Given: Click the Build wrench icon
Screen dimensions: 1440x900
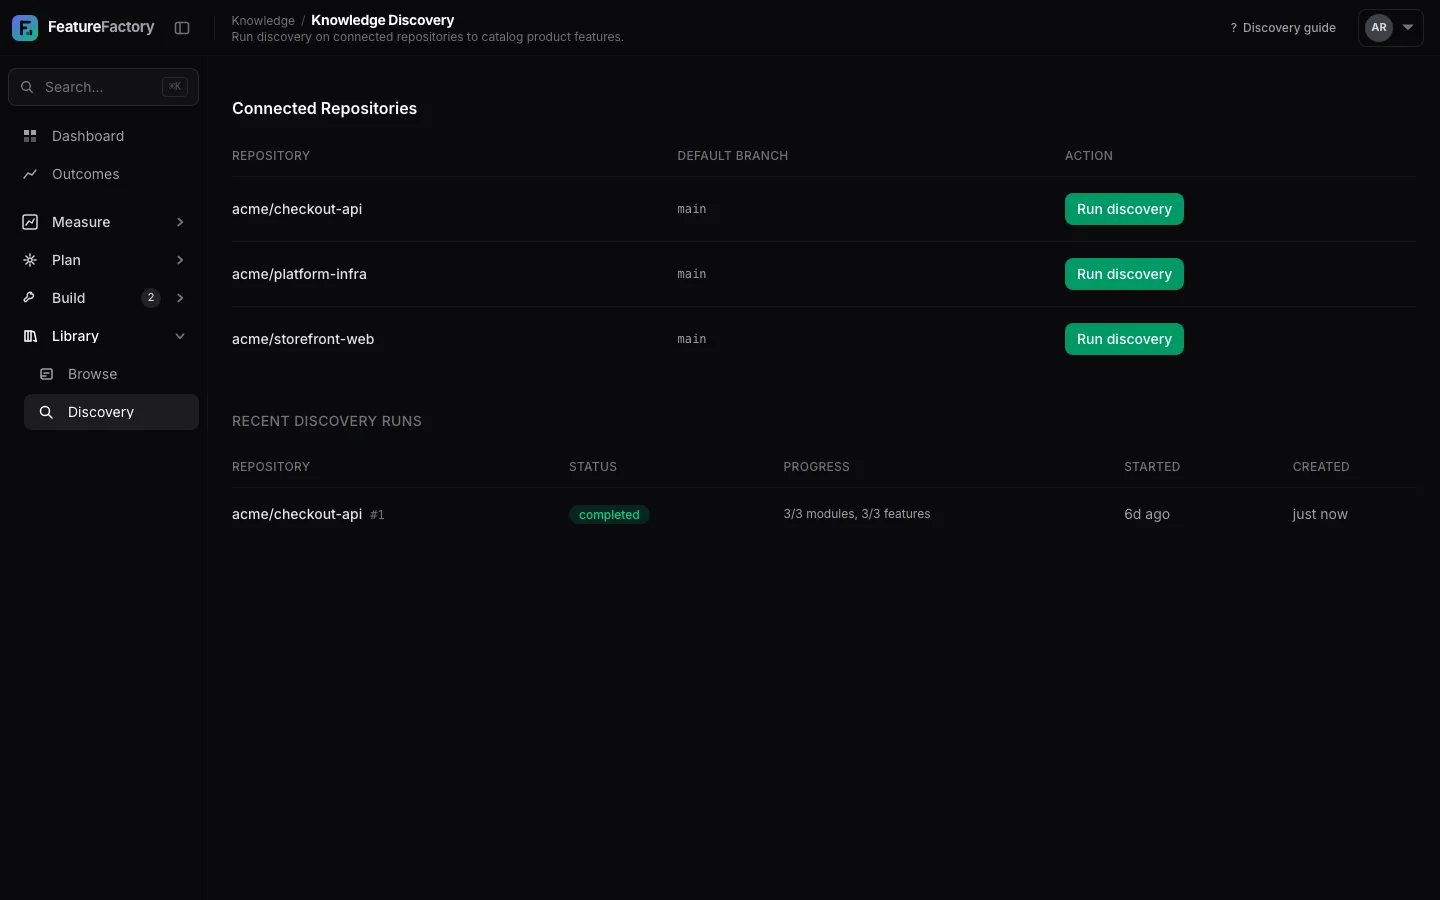Looking at the screenshot, I should pos(30,298).
